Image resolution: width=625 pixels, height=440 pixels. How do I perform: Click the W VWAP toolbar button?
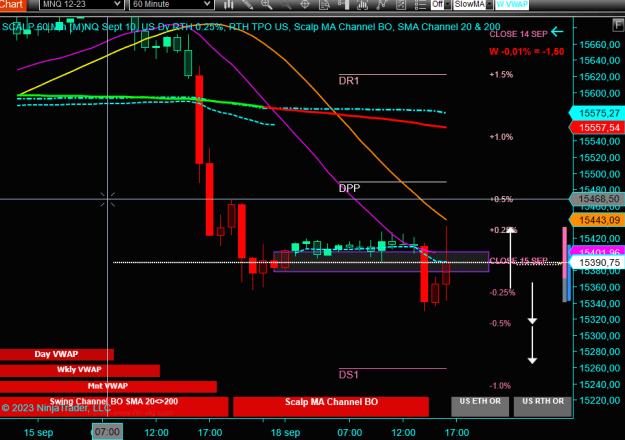click(x=512, y=4)
